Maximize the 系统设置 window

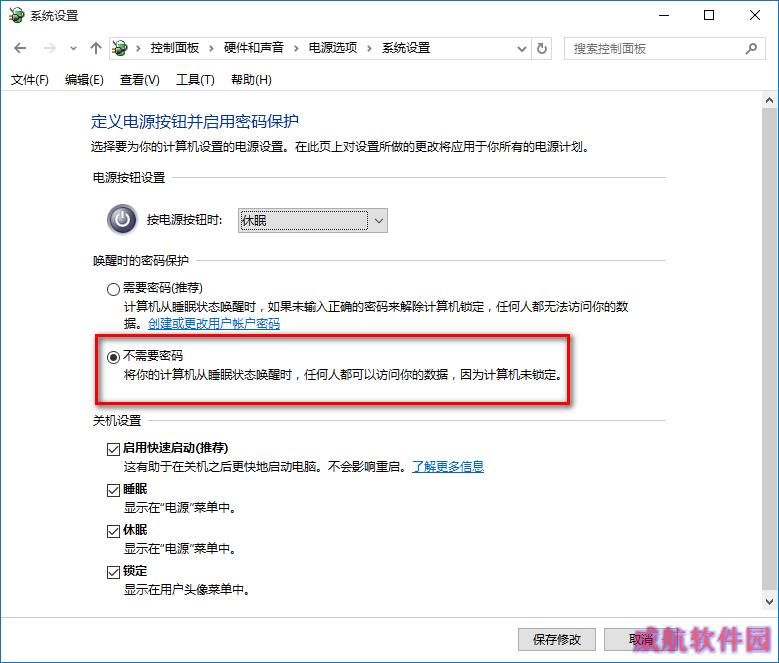coord(709,15)
